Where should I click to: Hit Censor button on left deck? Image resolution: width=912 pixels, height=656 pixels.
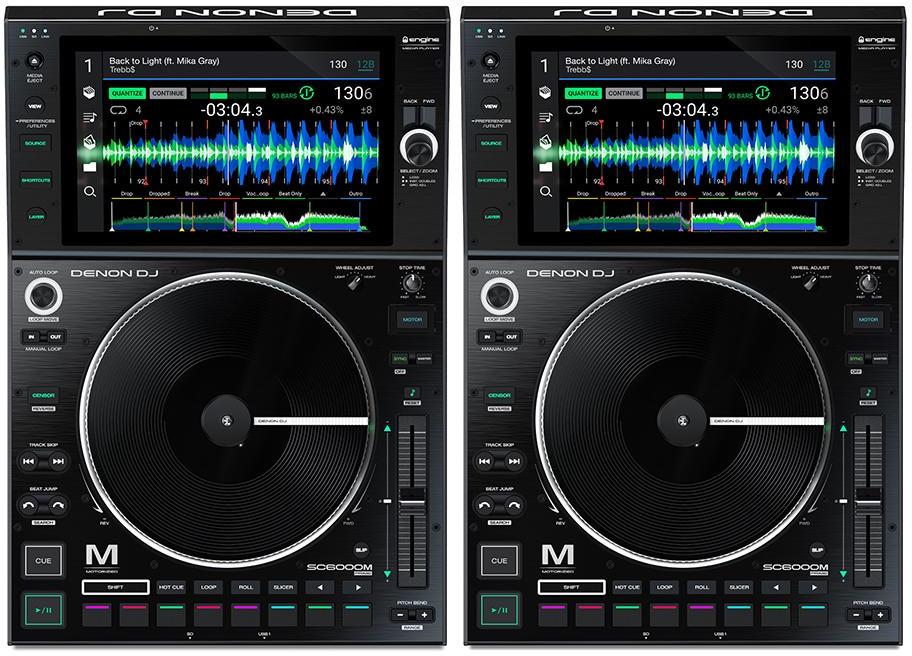[x=44, y=395]
